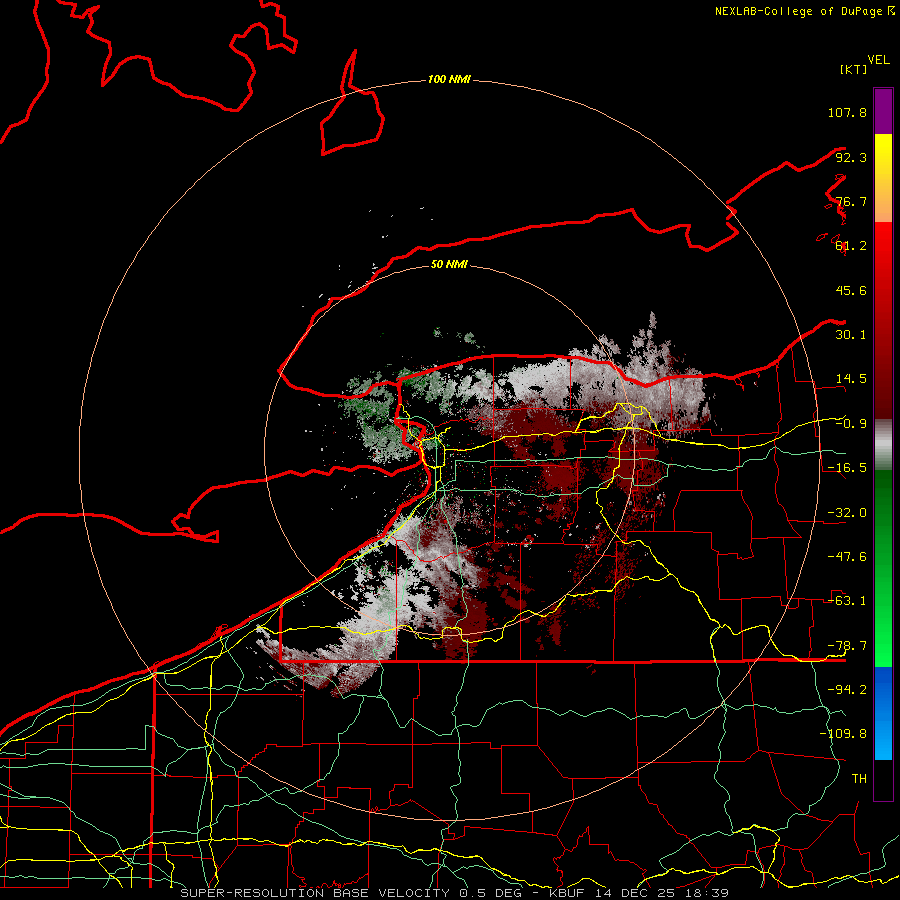Click the blue segment of the color bar
Screen dimensions: 900x900
(x=883, y=713)
